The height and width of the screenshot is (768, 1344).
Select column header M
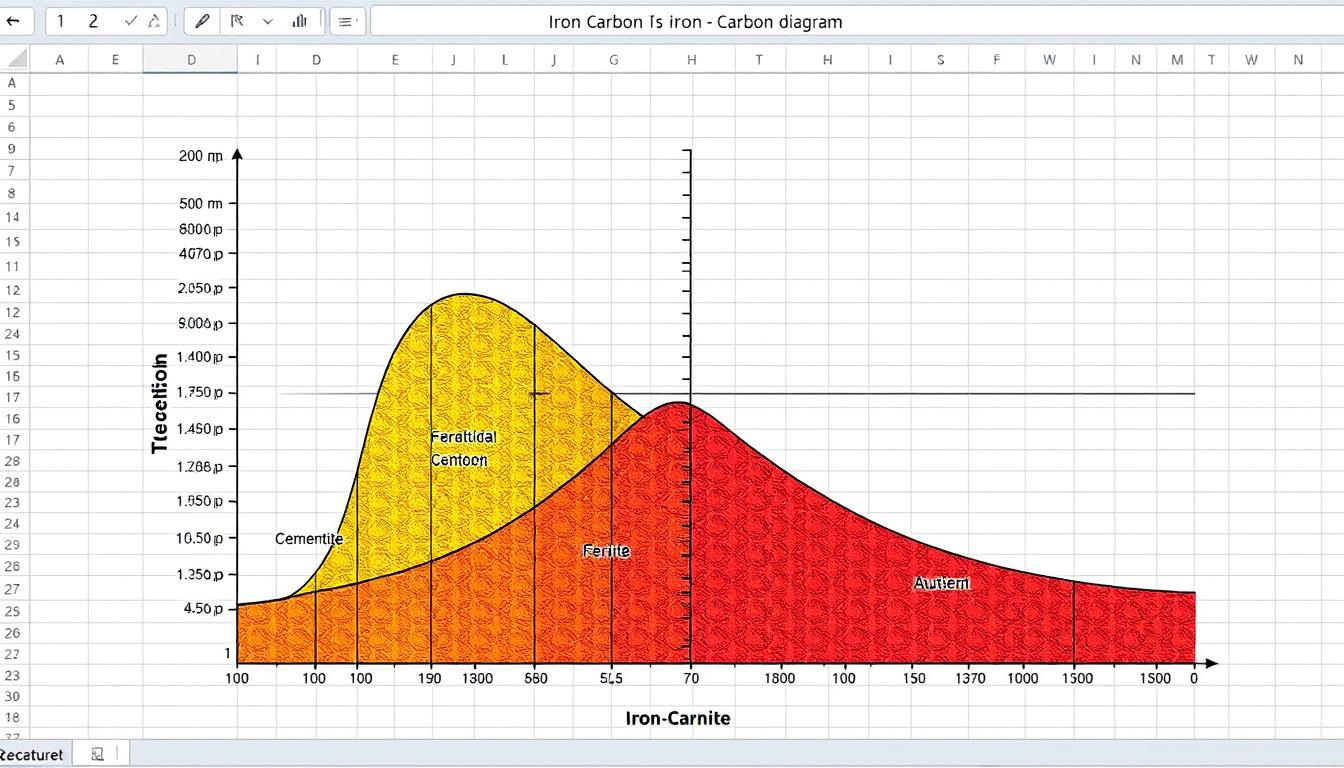[1177, 60]
